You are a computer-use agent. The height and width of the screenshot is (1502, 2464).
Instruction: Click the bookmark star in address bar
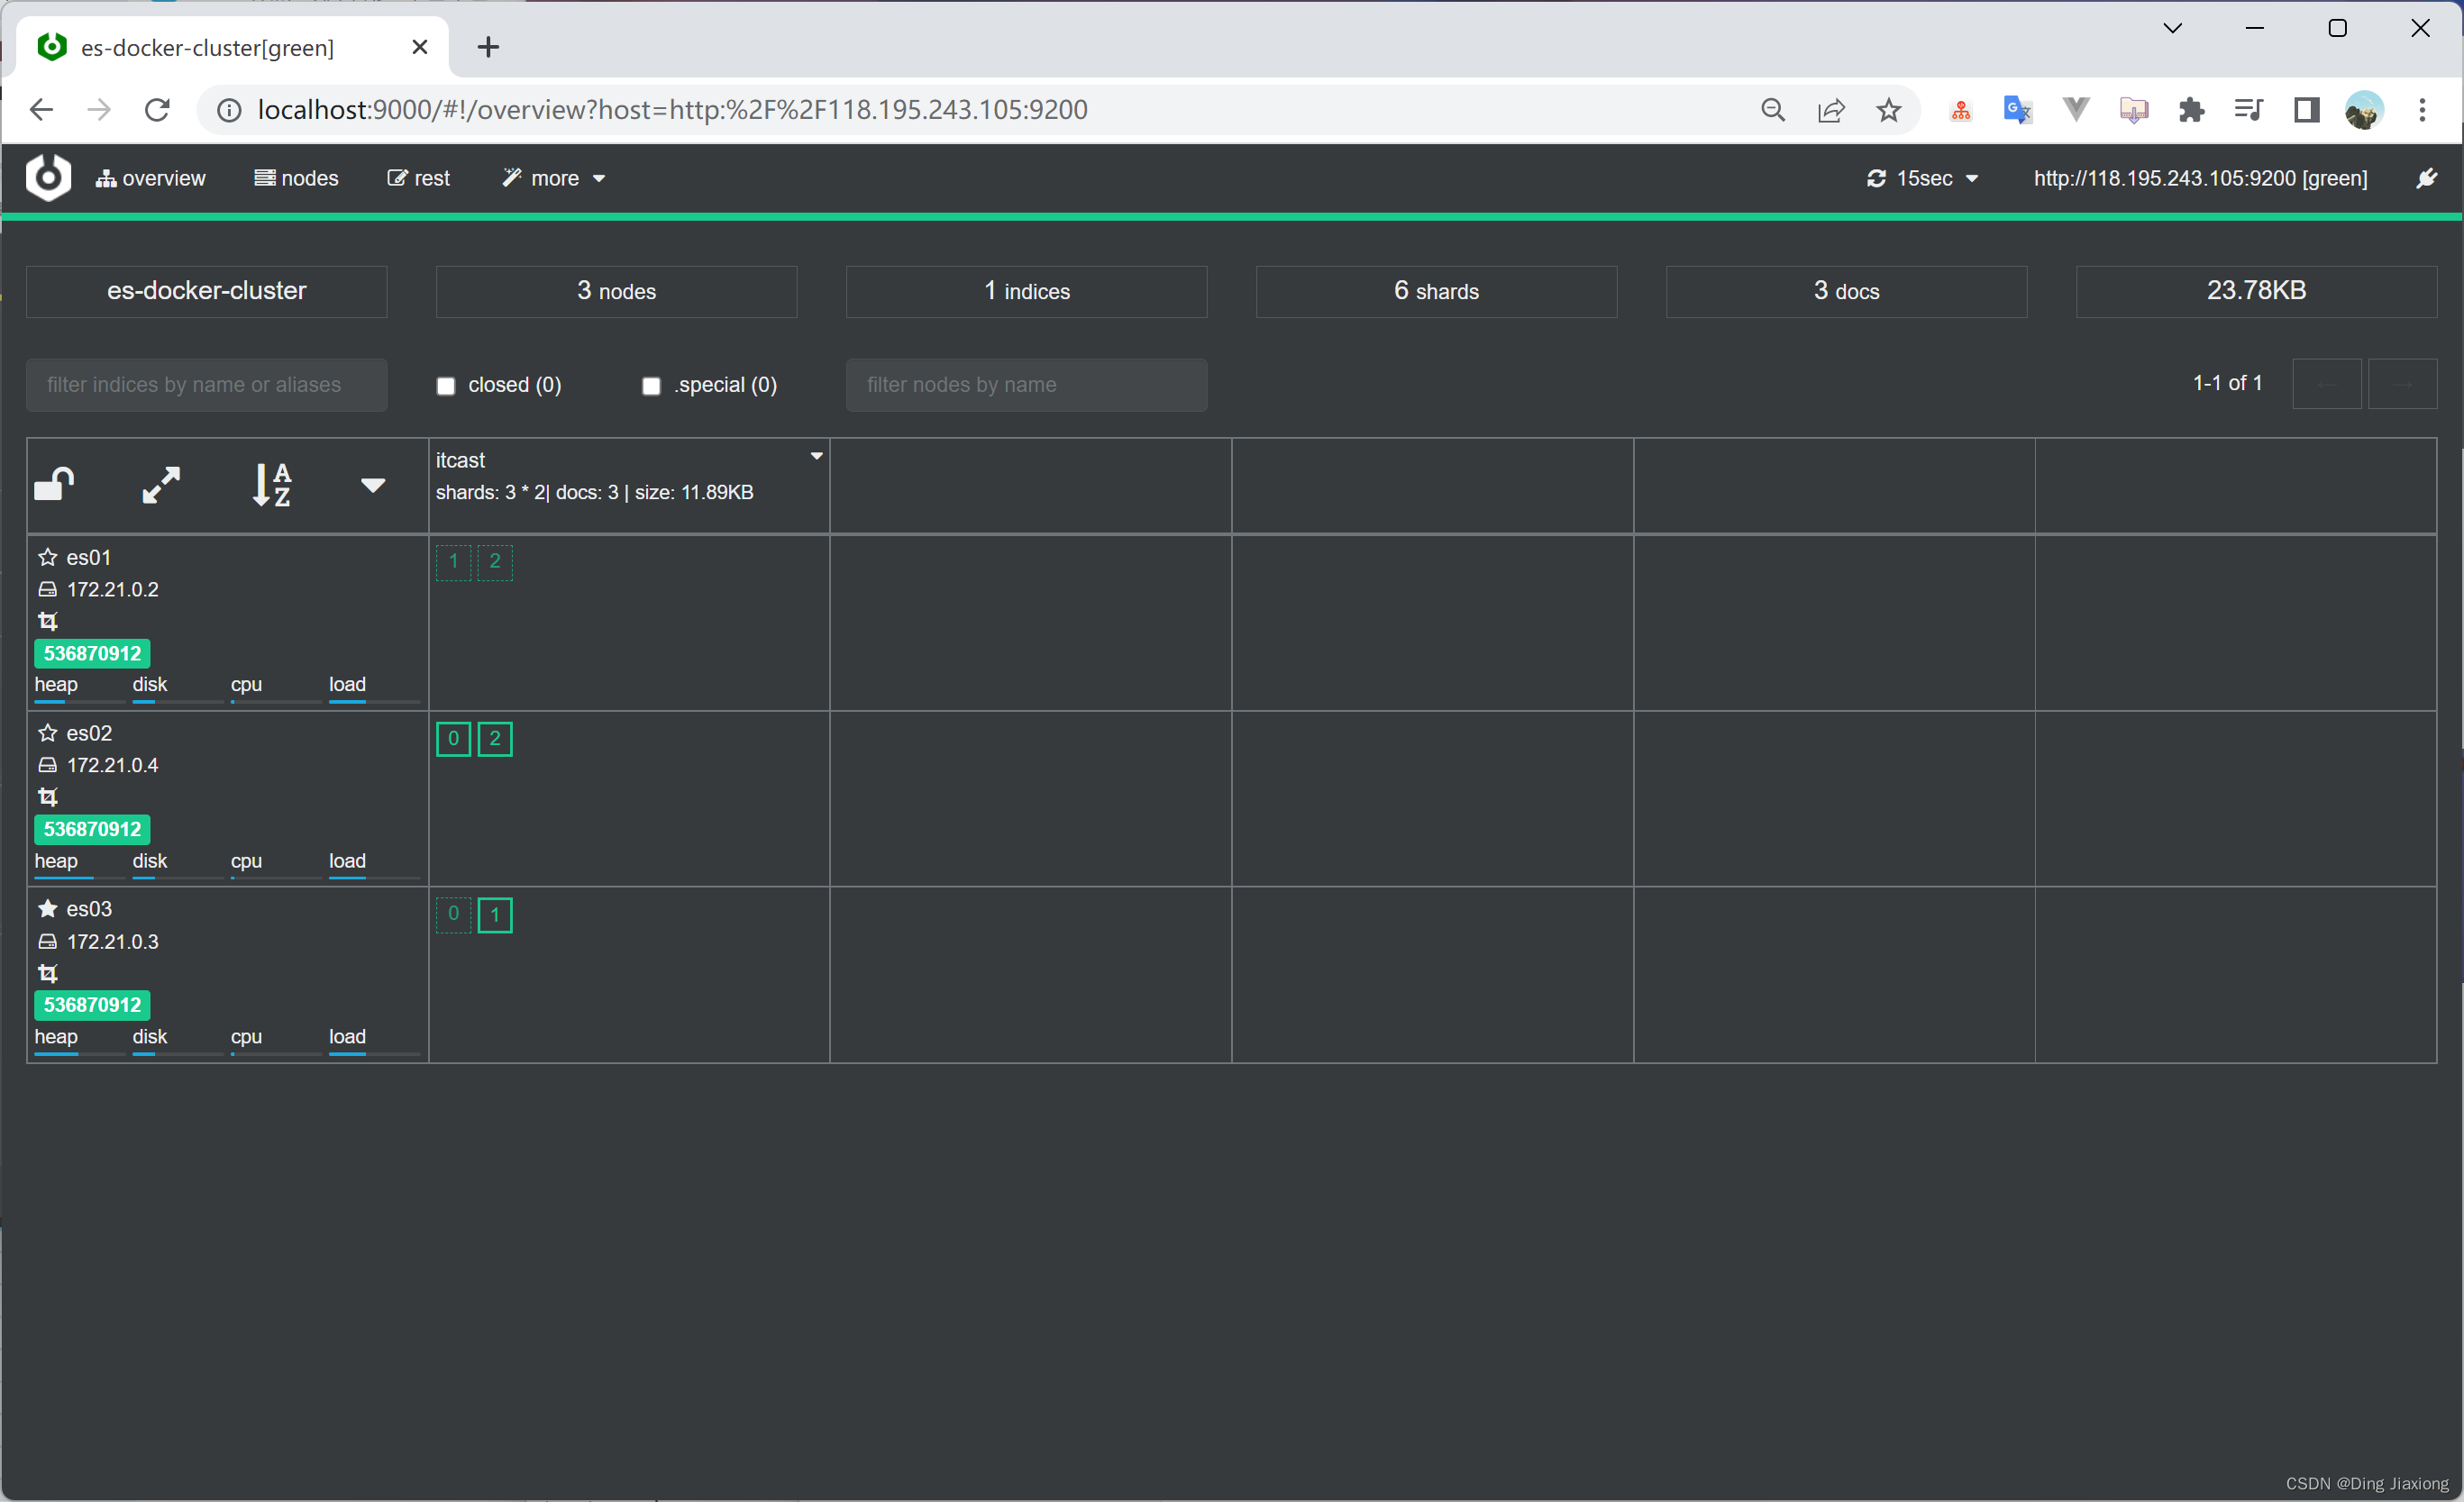1888,110
